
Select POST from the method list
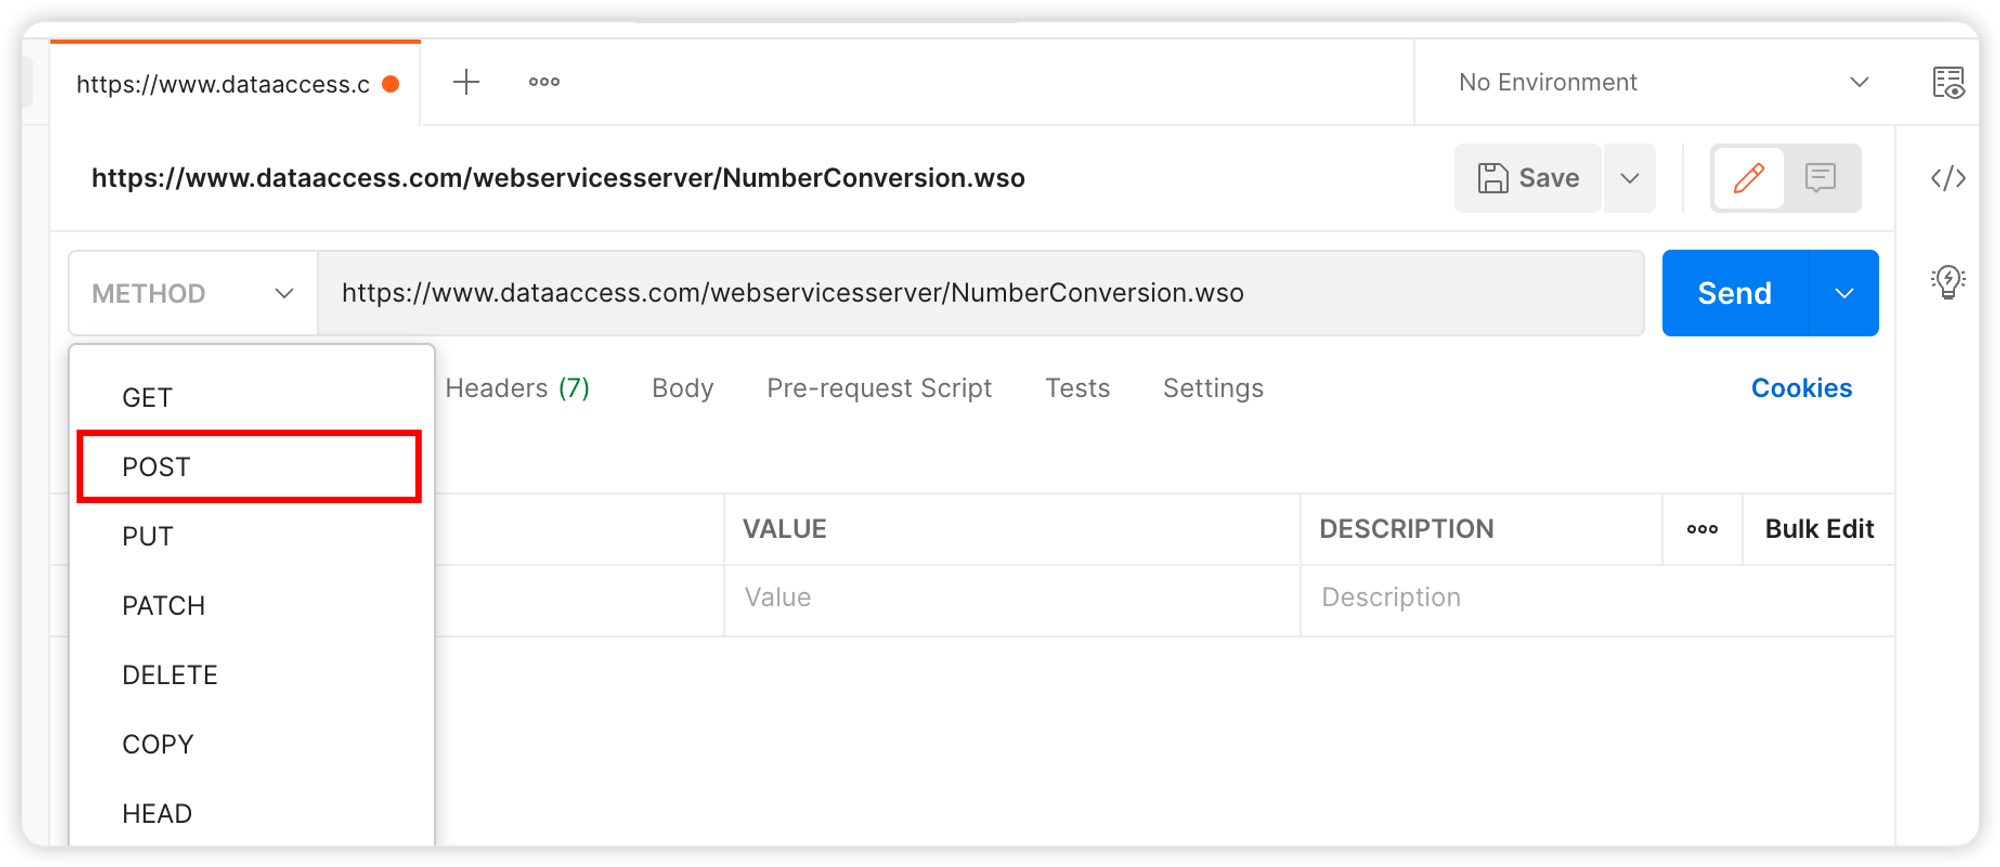click(x=156, y=466)
